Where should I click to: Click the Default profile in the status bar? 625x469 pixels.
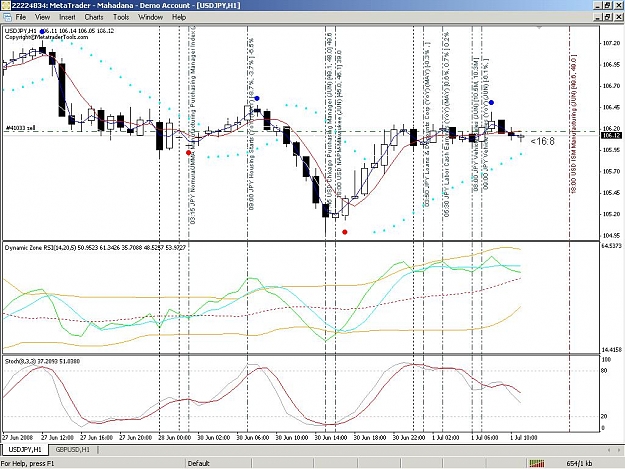coord(198,463)
